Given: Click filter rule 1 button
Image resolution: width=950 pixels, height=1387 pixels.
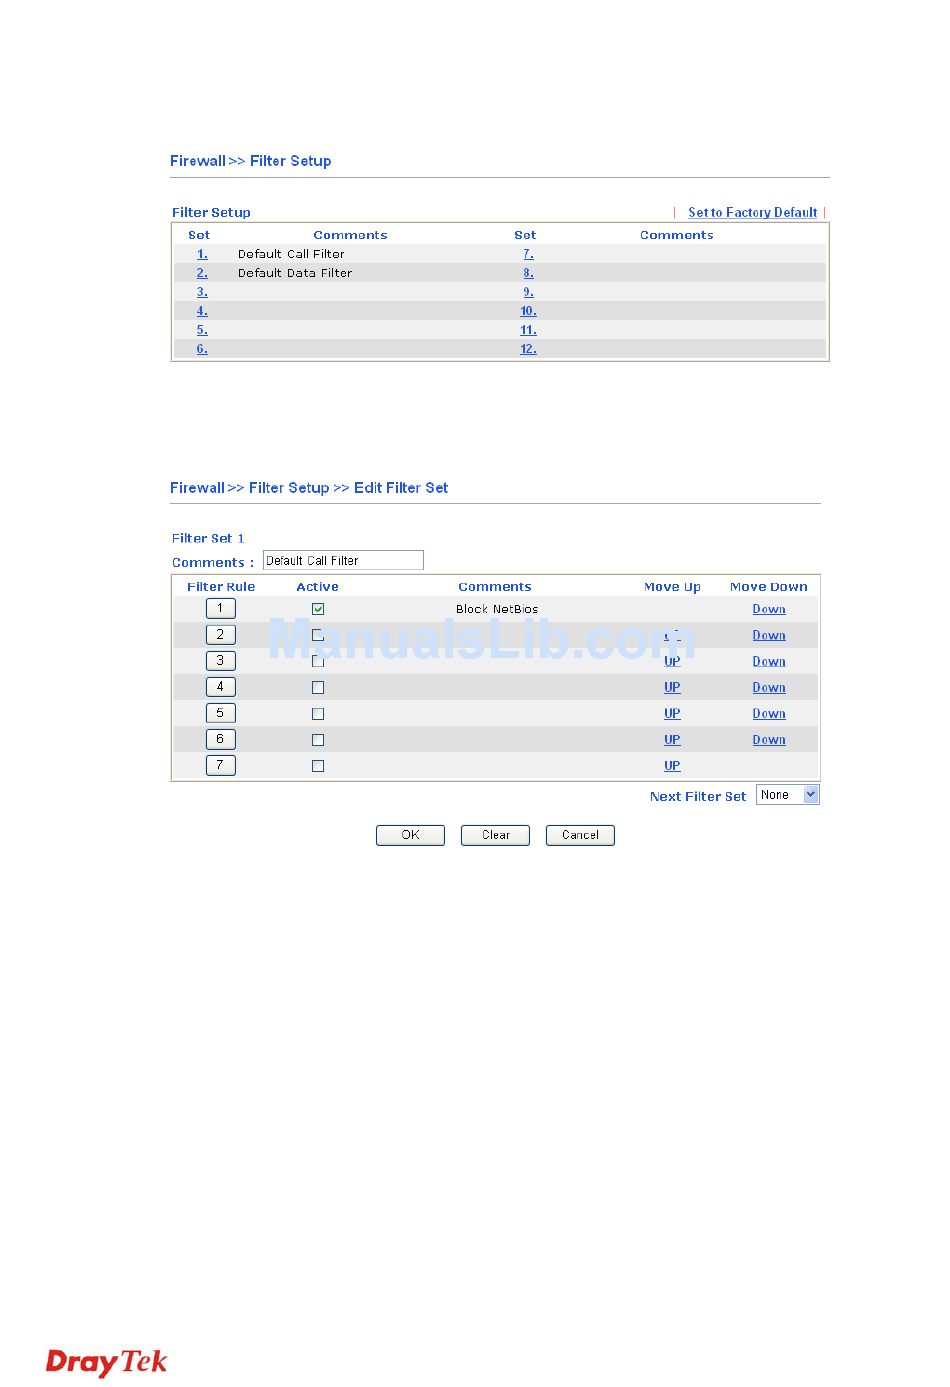Looking at the screenshot, I should click(221, 608).
